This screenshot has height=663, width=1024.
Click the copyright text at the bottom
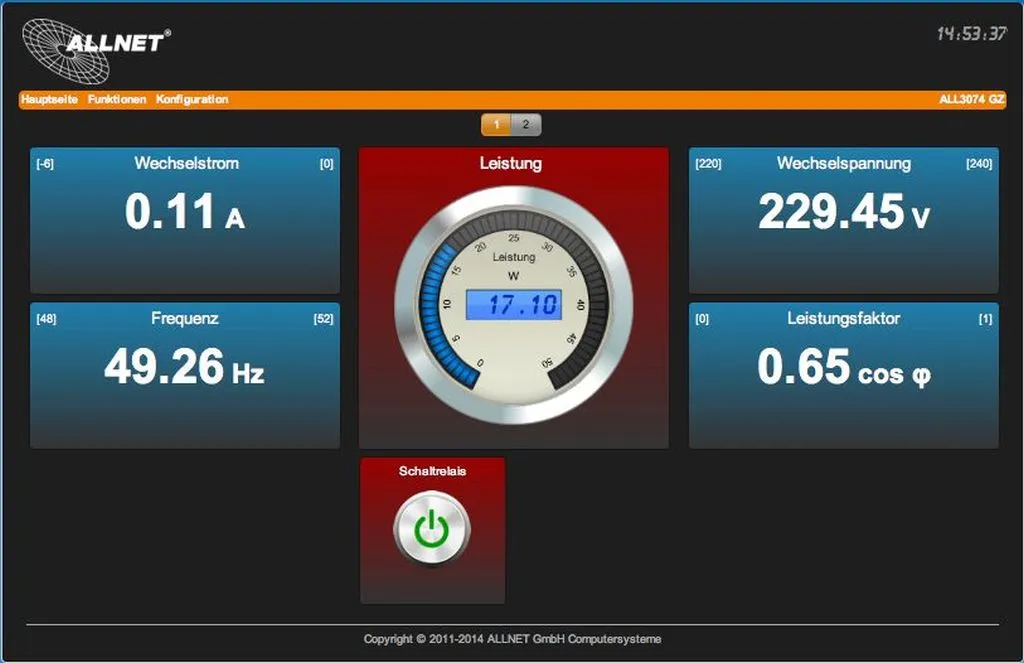pyautogui.click(x=512, y=638)
